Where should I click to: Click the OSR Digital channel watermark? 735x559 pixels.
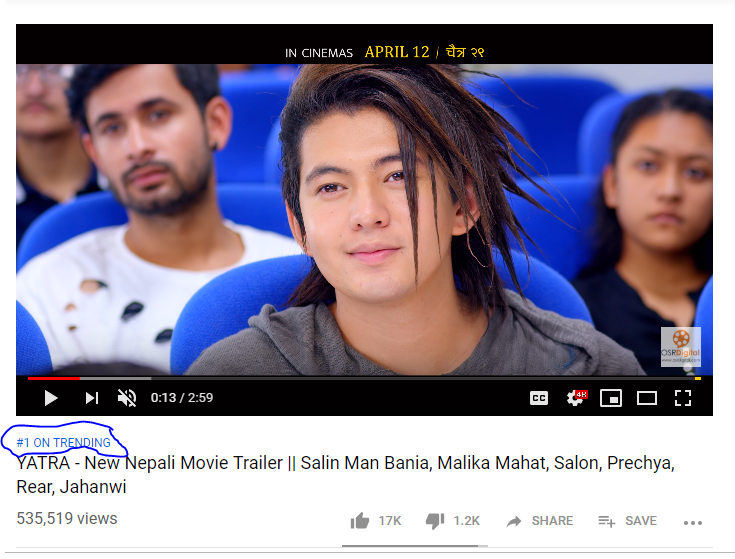click(x=680, y=347)
